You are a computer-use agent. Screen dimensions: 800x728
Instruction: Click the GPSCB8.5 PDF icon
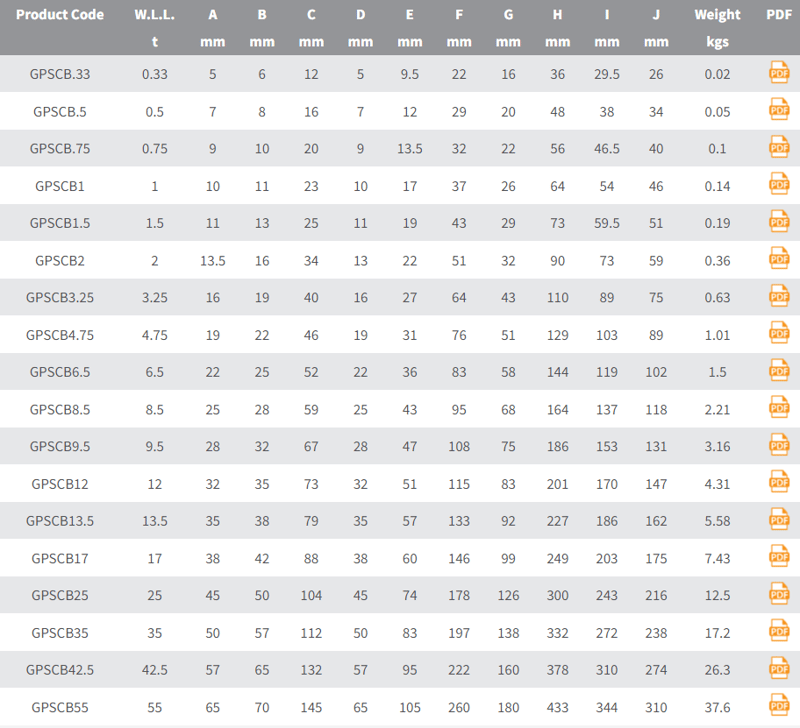[779, 408]
